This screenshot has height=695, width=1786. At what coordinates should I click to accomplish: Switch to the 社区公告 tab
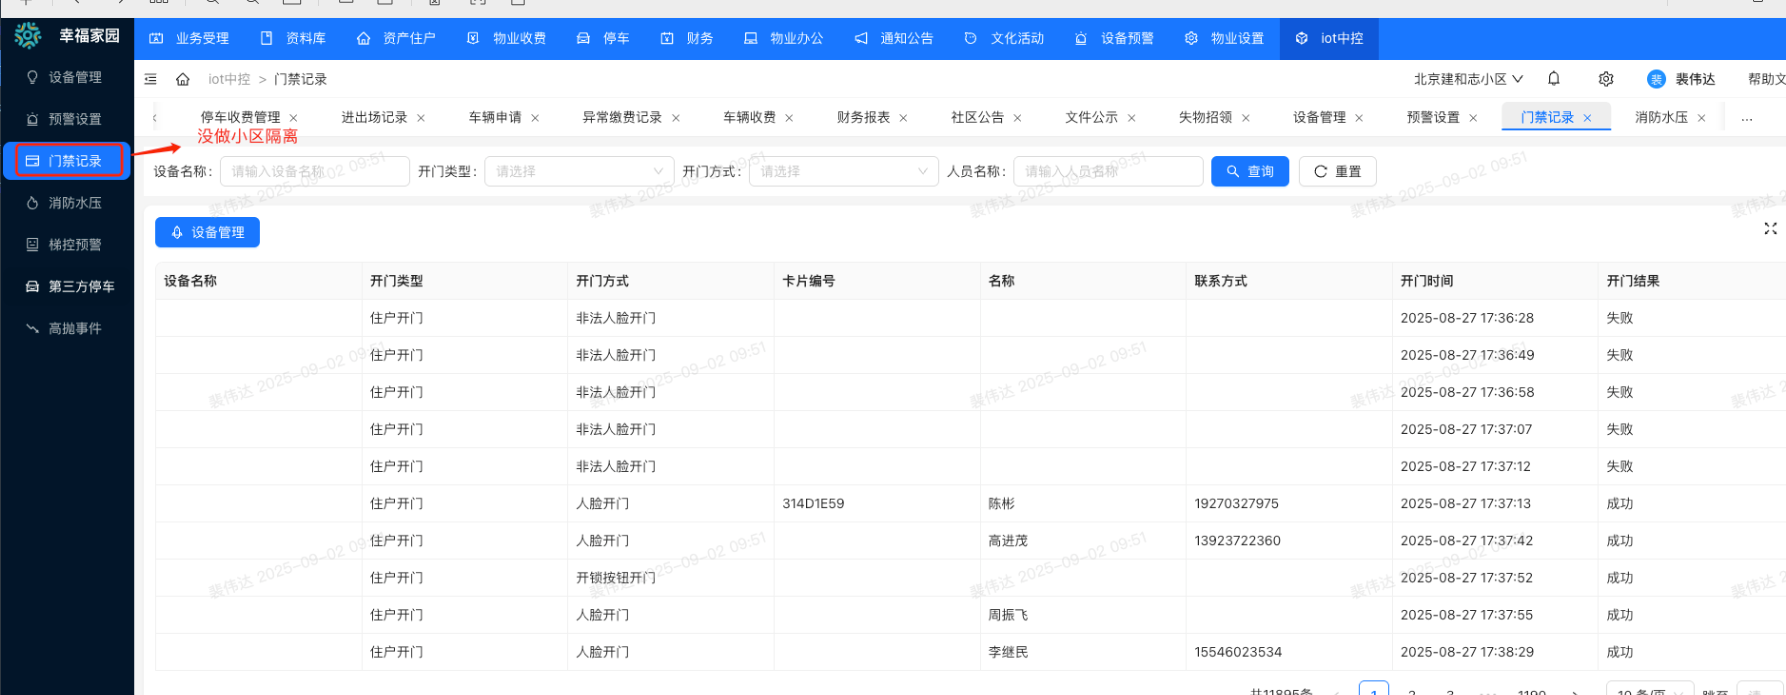tap(977, 118)
